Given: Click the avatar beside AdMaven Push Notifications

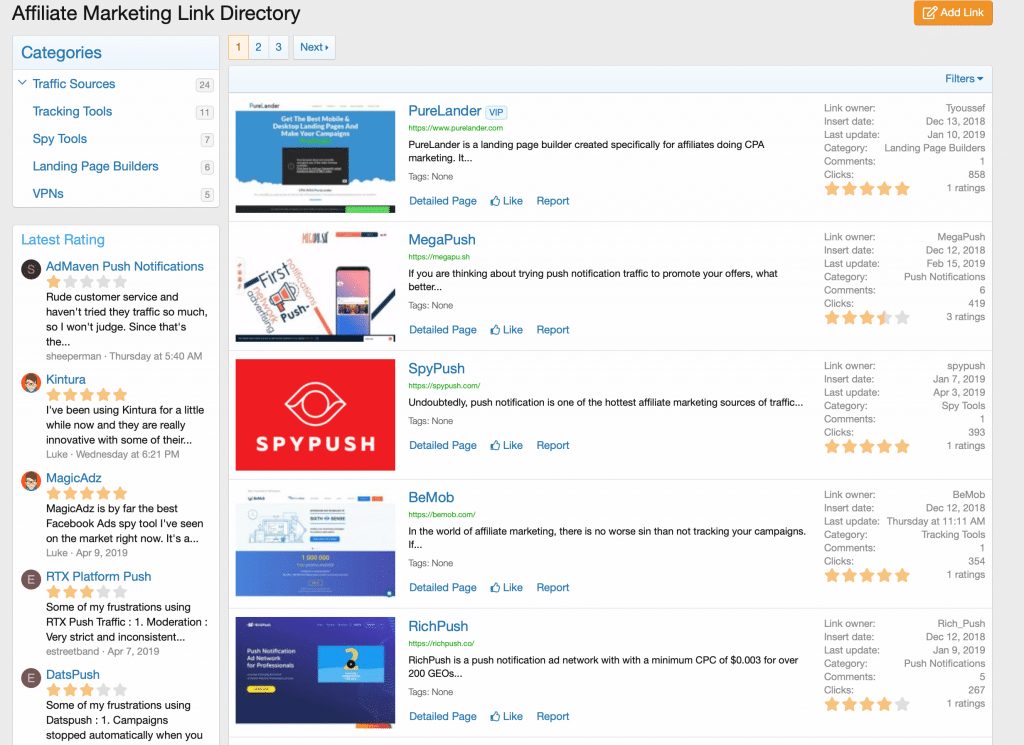Looking at the screenshot, I should point(31,269).
